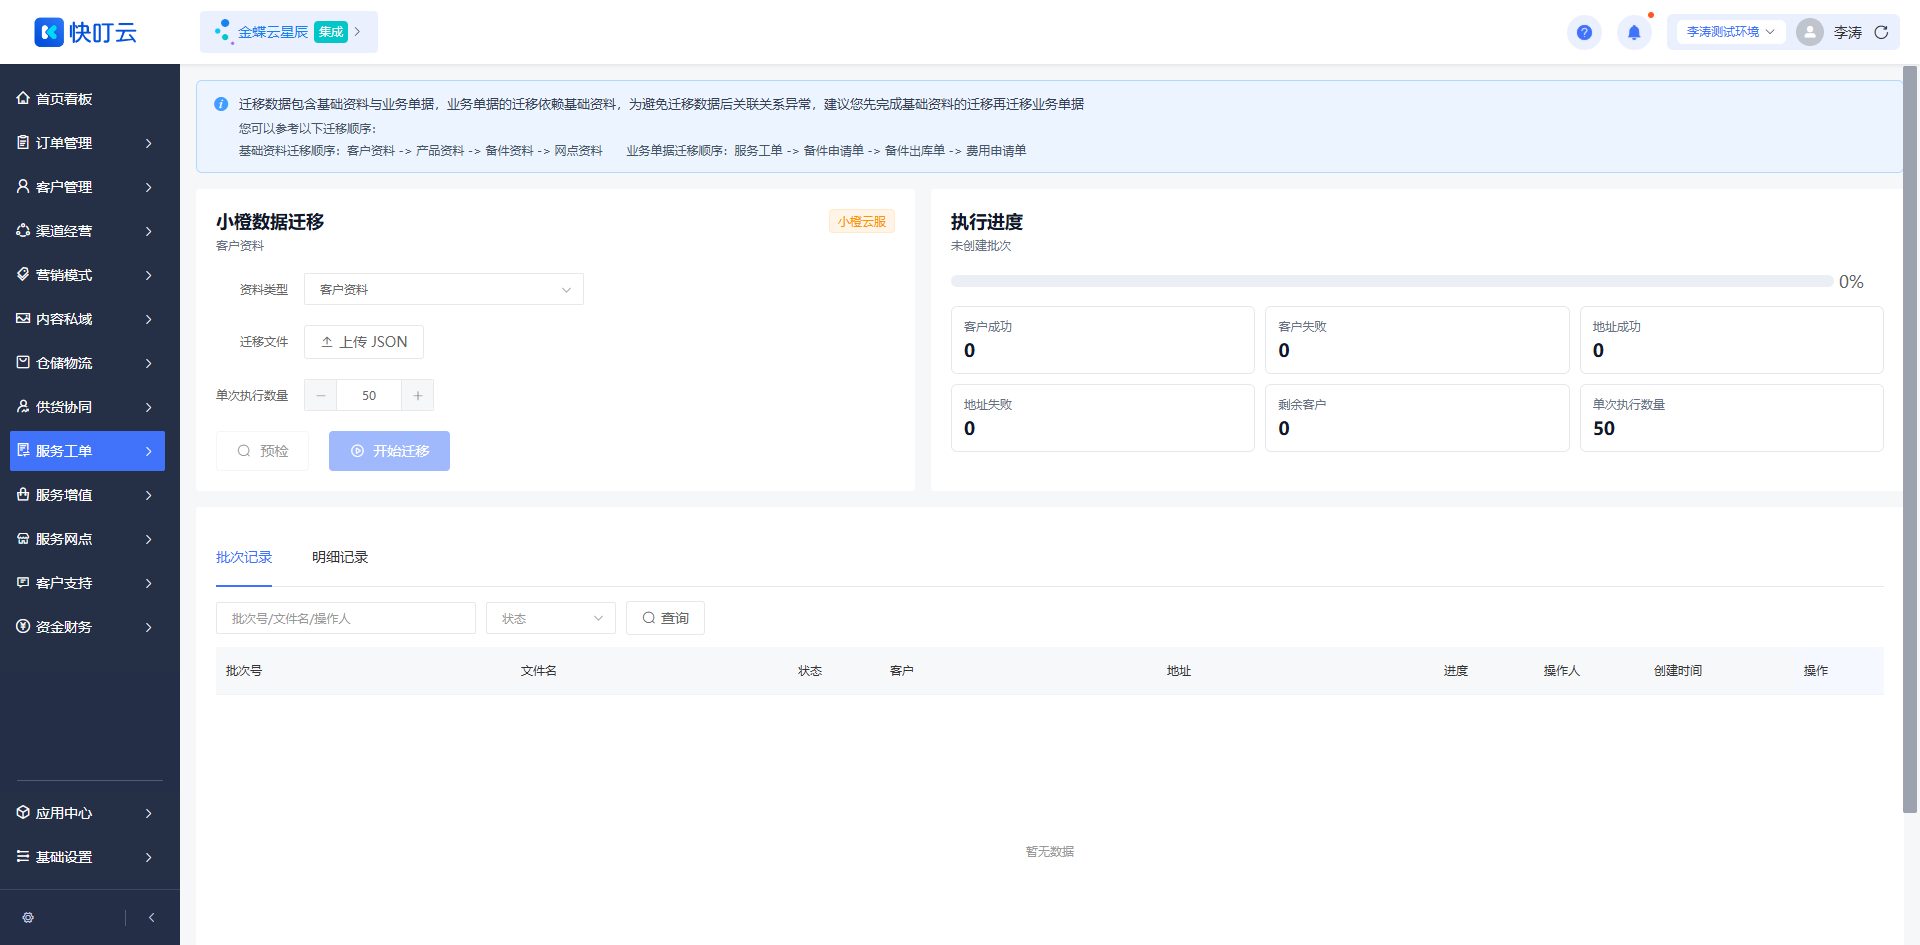Click the 供货协同 sidebar icon
The height and width of the screenshot is (945, 1920).
pos(23,406)
